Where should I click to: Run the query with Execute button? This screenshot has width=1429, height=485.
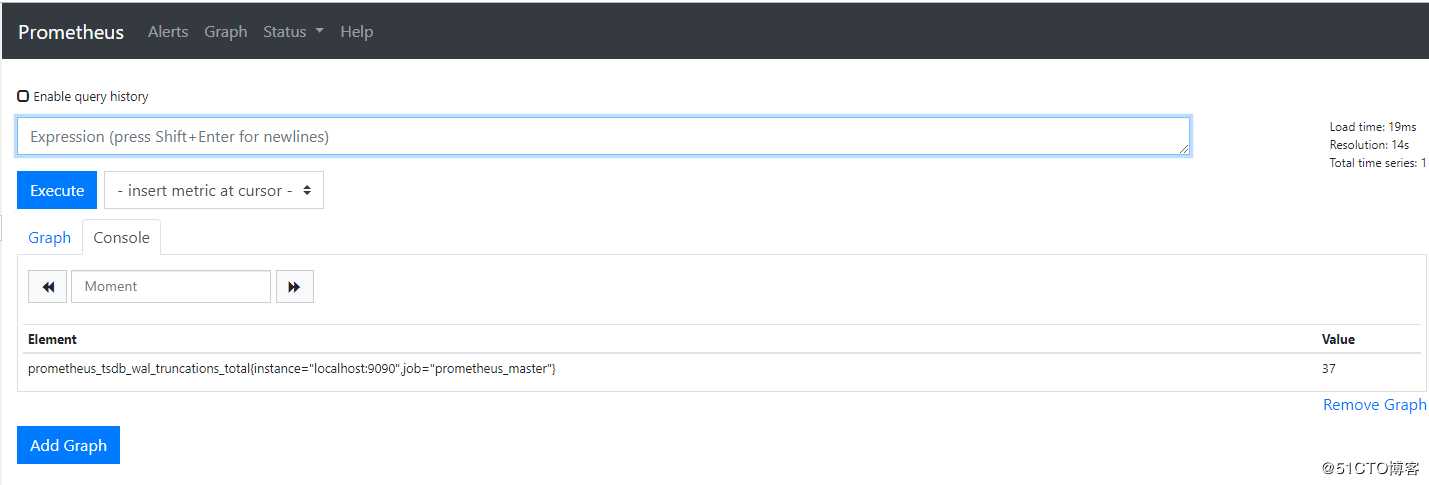(57, 190)
